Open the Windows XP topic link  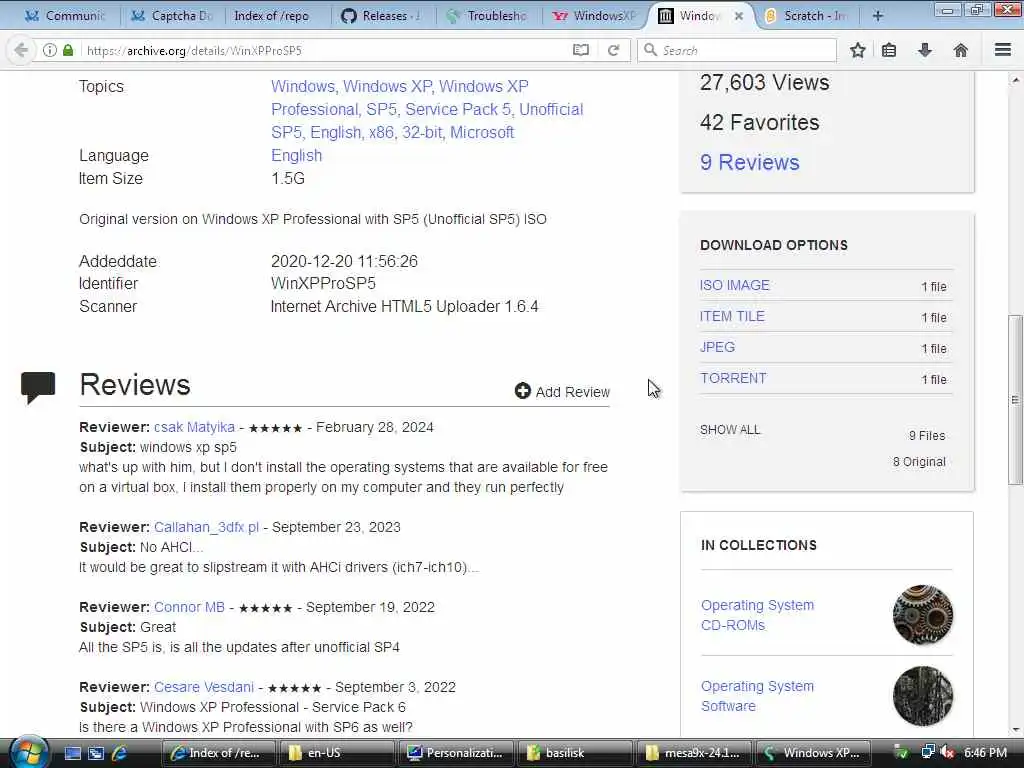pyautogui.click(x=387, y=86)
